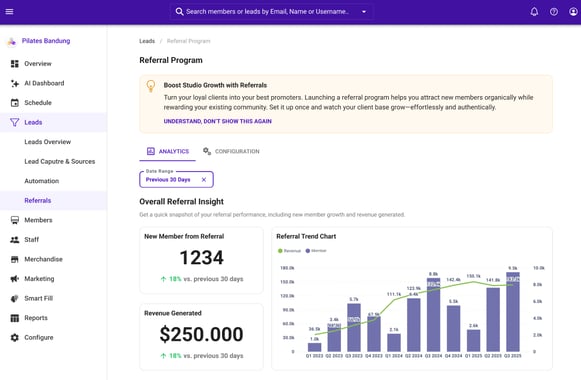Open AI Dashboard in the sidebar
Viewport: 581px width, 380px height.
click(54, 83)
